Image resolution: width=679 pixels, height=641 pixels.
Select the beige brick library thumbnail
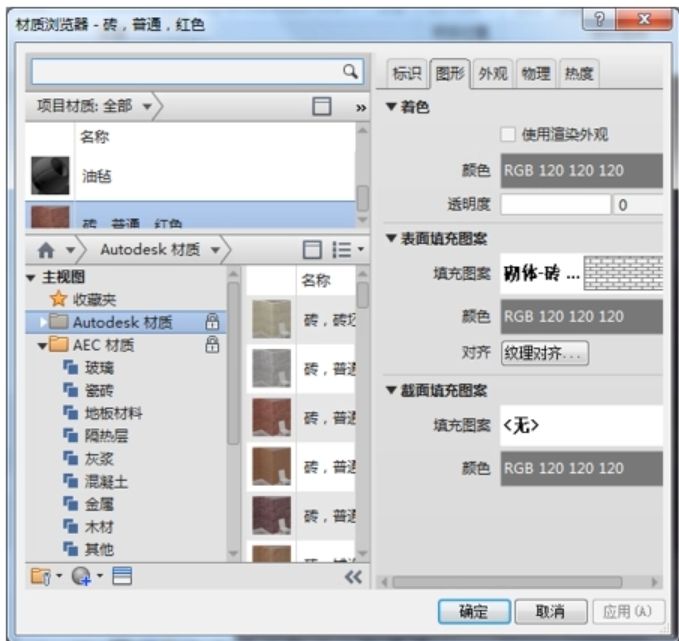[271, 319]
